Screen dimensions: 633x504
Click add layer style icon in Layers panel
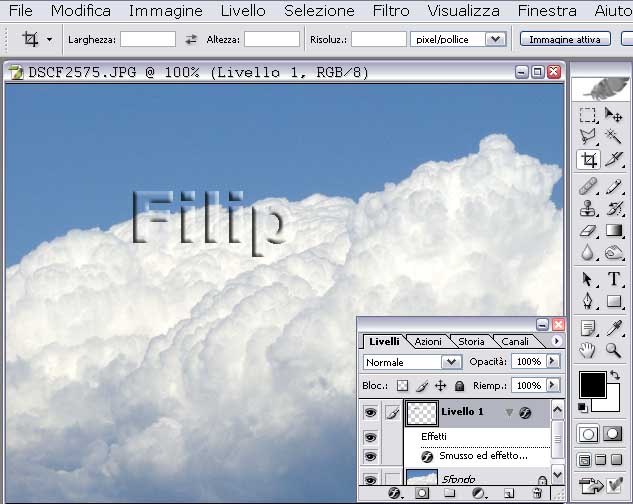coord(394,493)
